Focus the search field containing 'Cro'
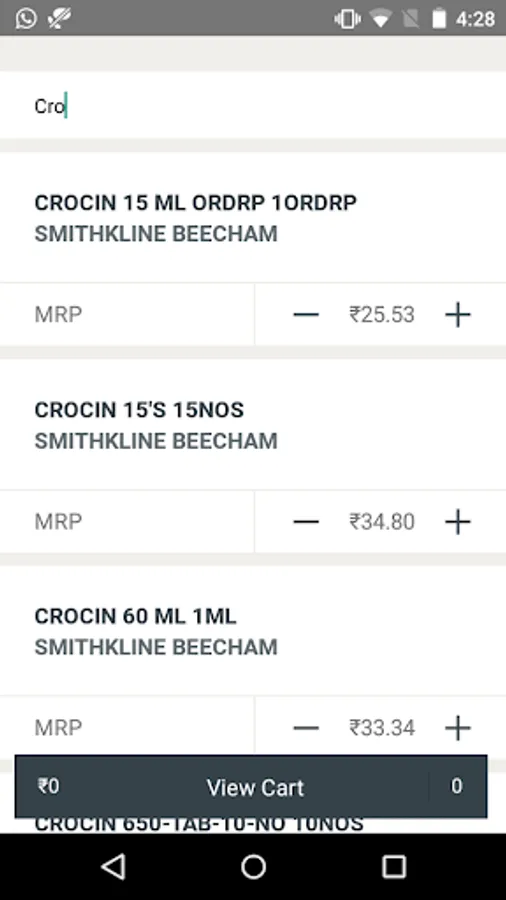Viewport: 506px width, 900px height. (253, 106)
